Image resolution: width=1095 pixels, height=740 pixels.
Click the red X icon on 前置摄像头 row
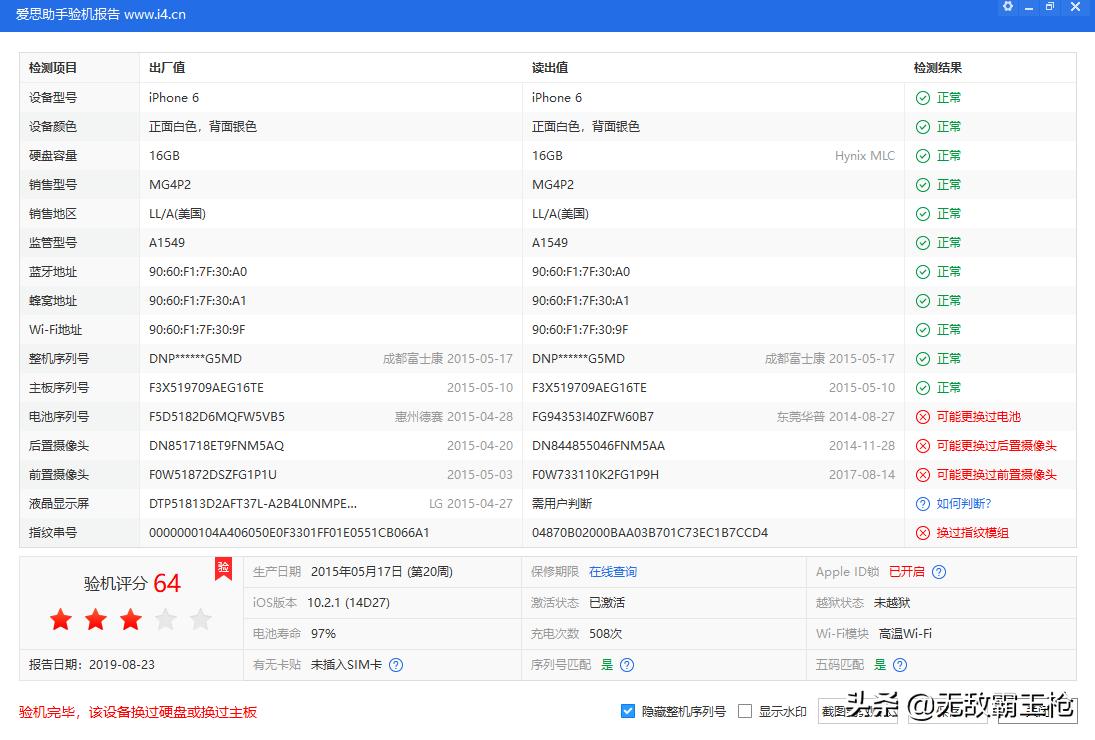point(921,474)
